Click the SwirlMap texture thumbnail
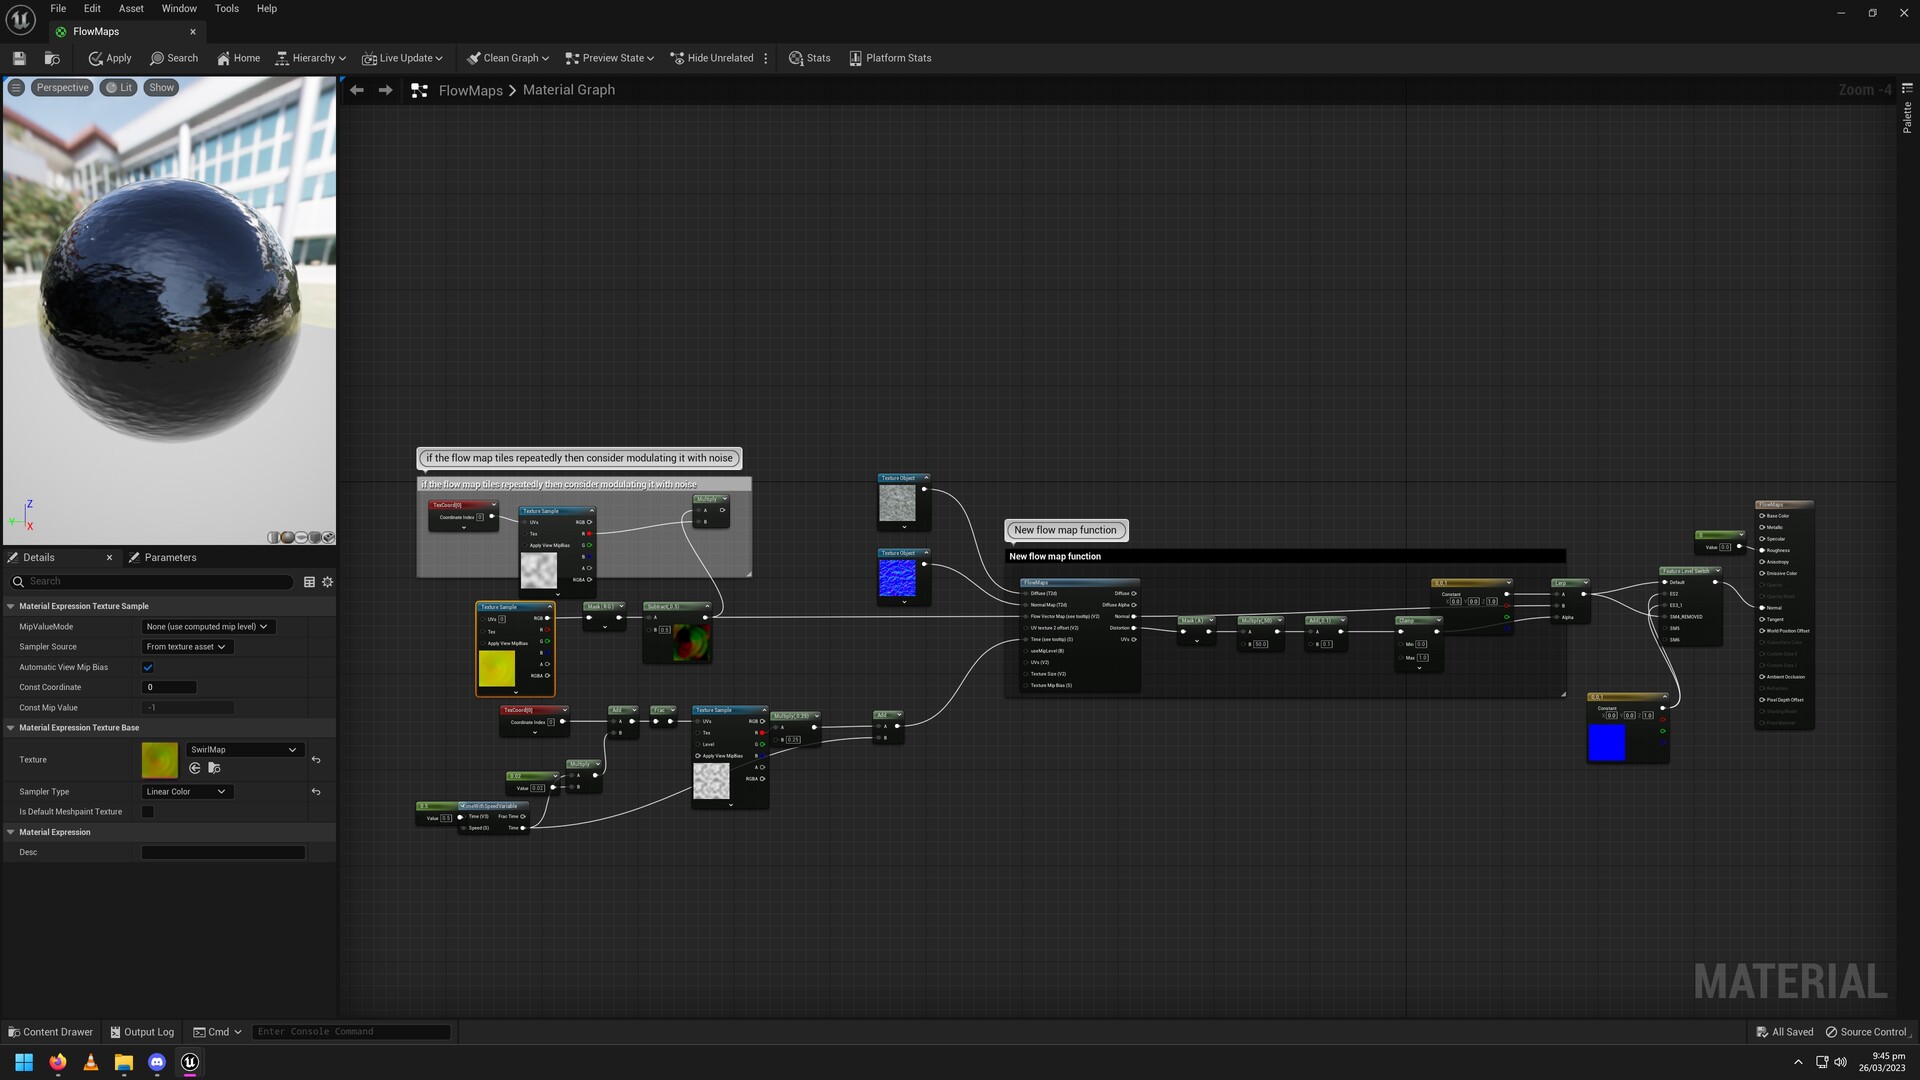Viewport: 1920px width, 1080px height. (x=160, y=760)
